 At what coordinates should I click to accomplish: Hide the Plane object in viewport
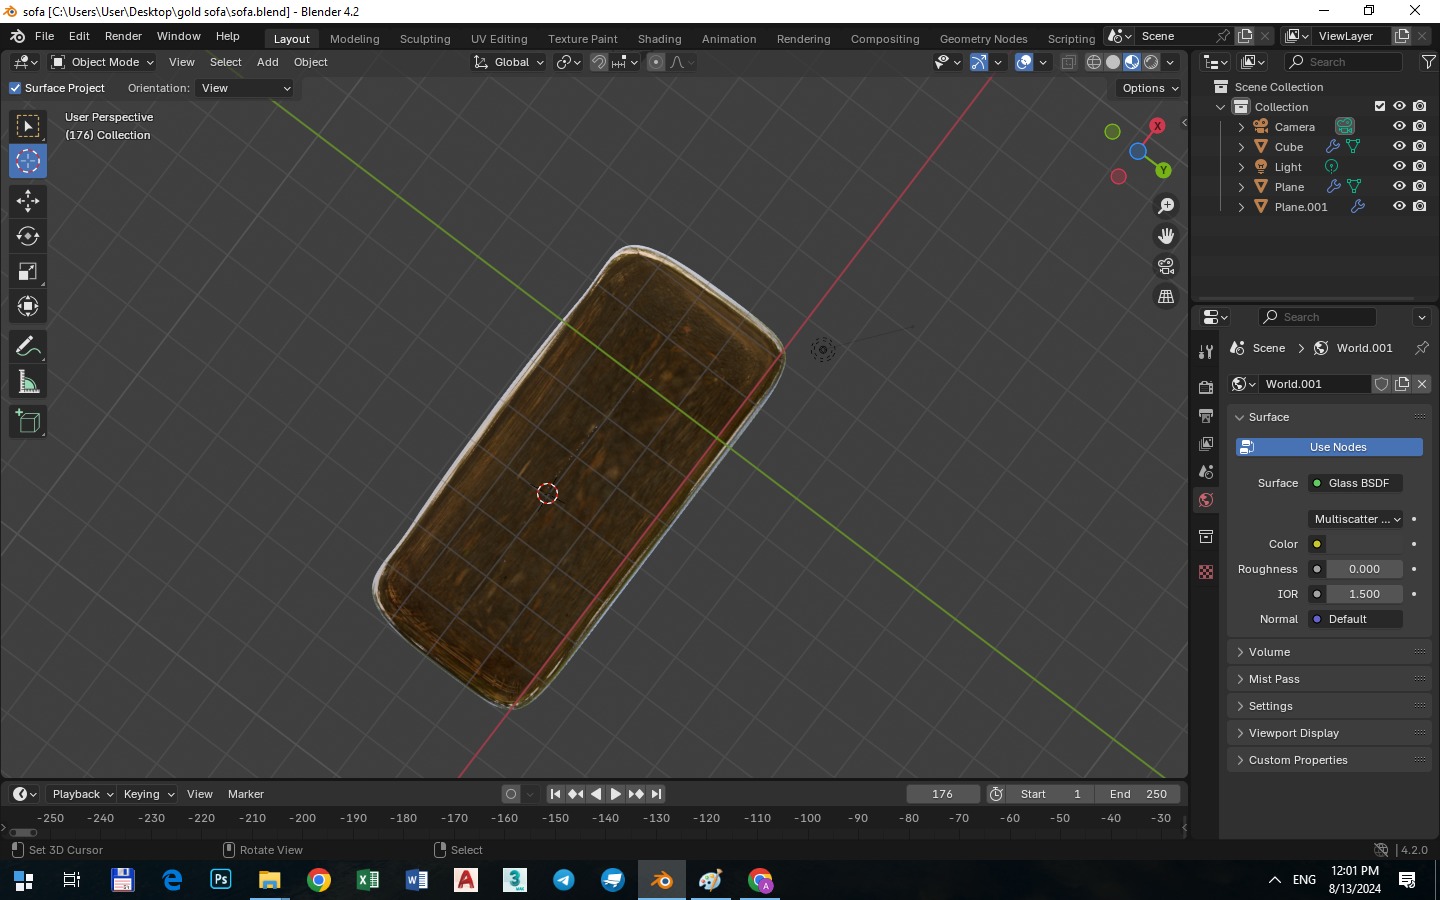pos(1399,186)
